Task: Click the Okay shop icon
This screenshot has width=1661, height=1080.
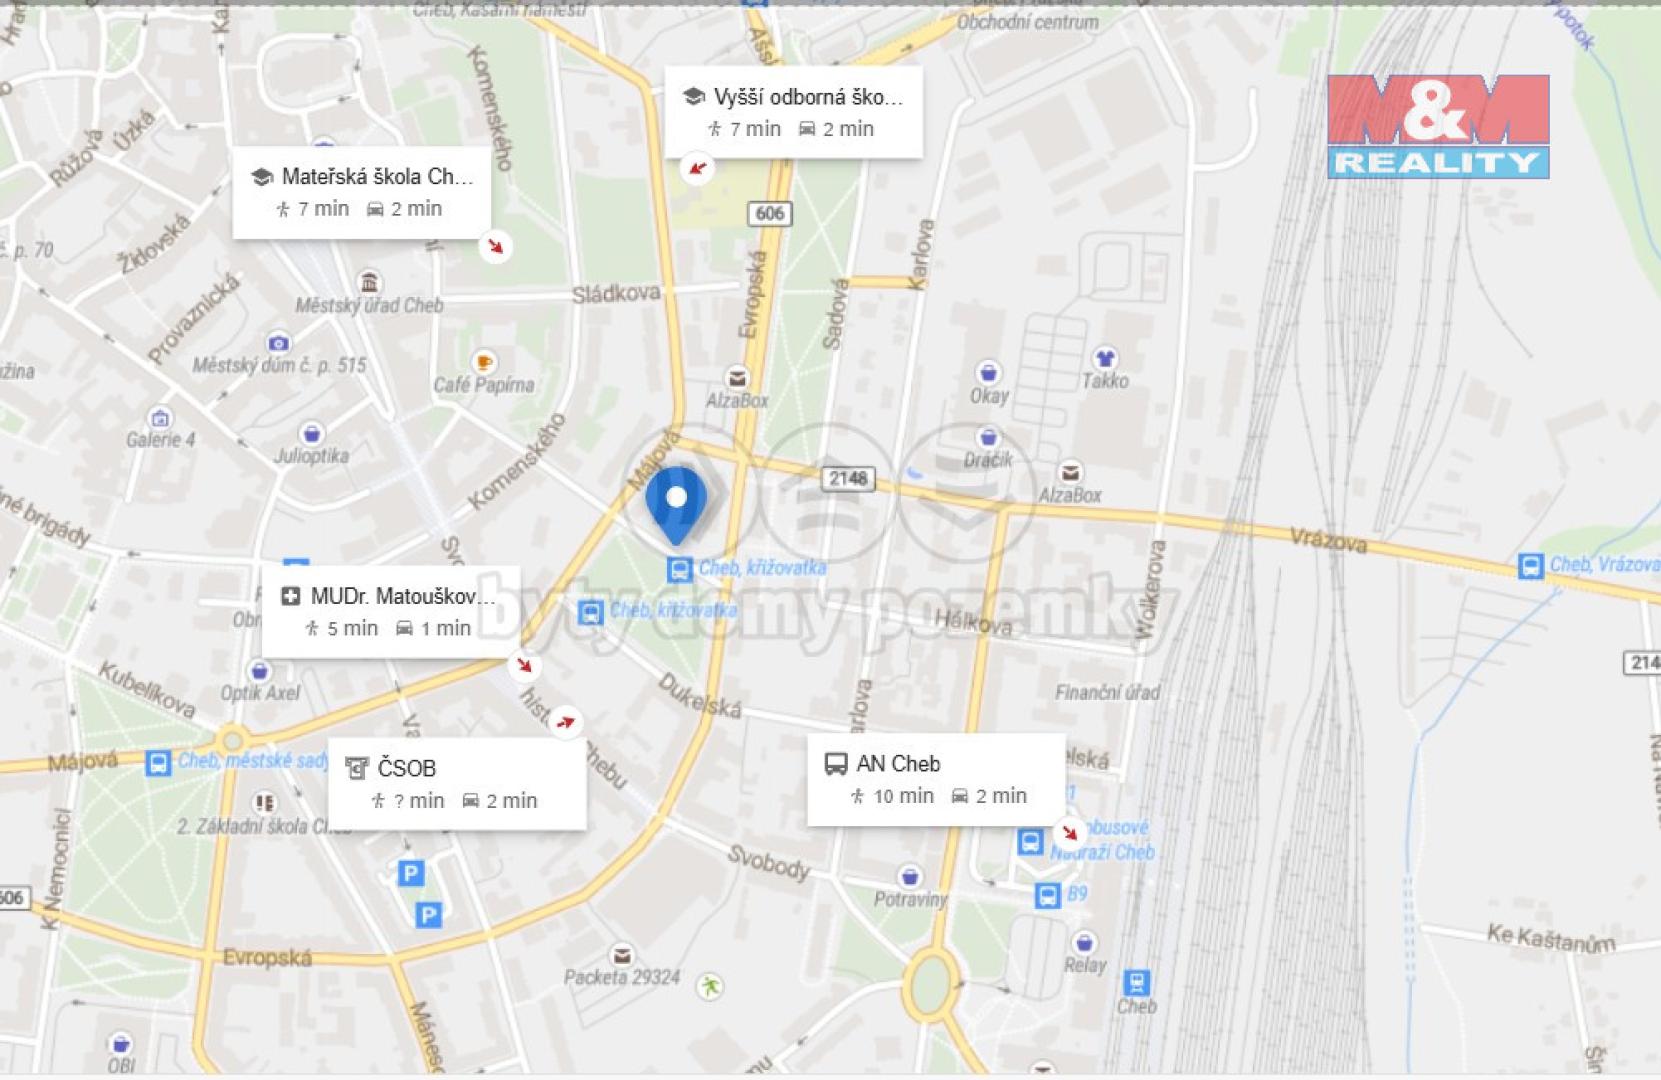Action: pyautogui.click(x=988, y=372)
